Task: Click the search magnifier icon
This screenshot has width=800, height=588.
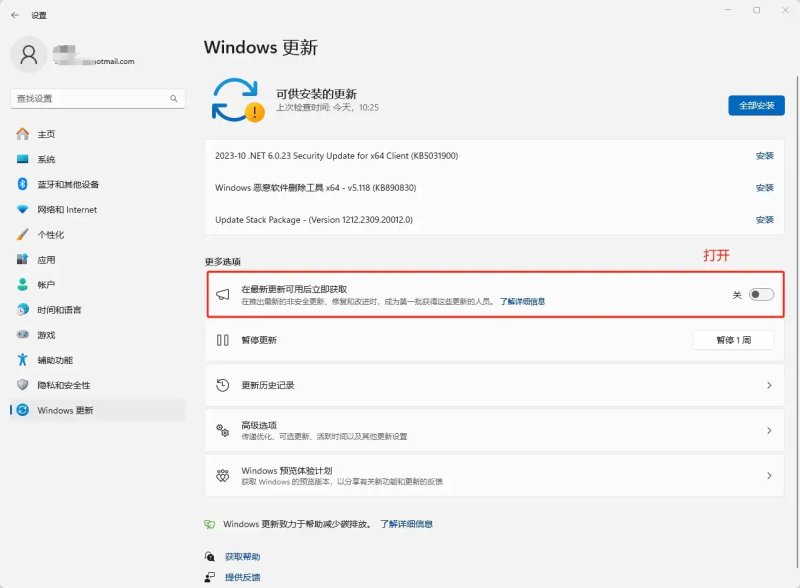Action: (x=174, y=99)
